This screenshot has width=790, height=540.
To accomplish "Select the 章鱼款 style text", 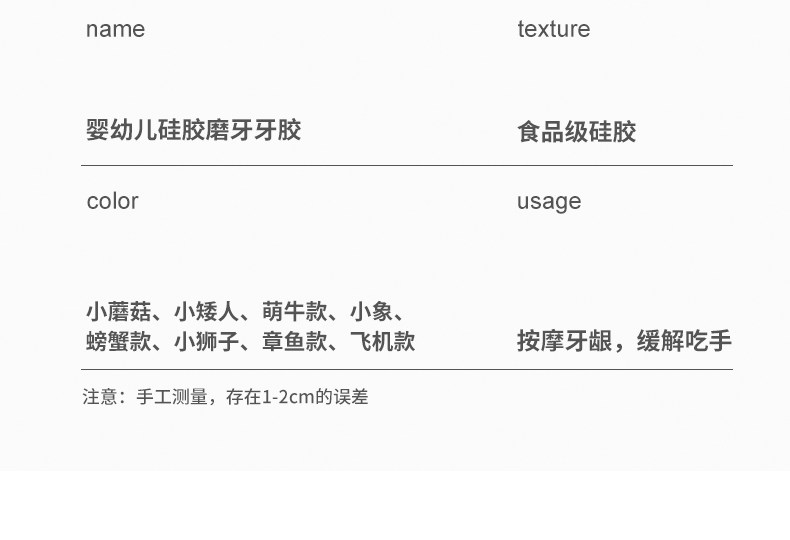I will click(294, 342).
